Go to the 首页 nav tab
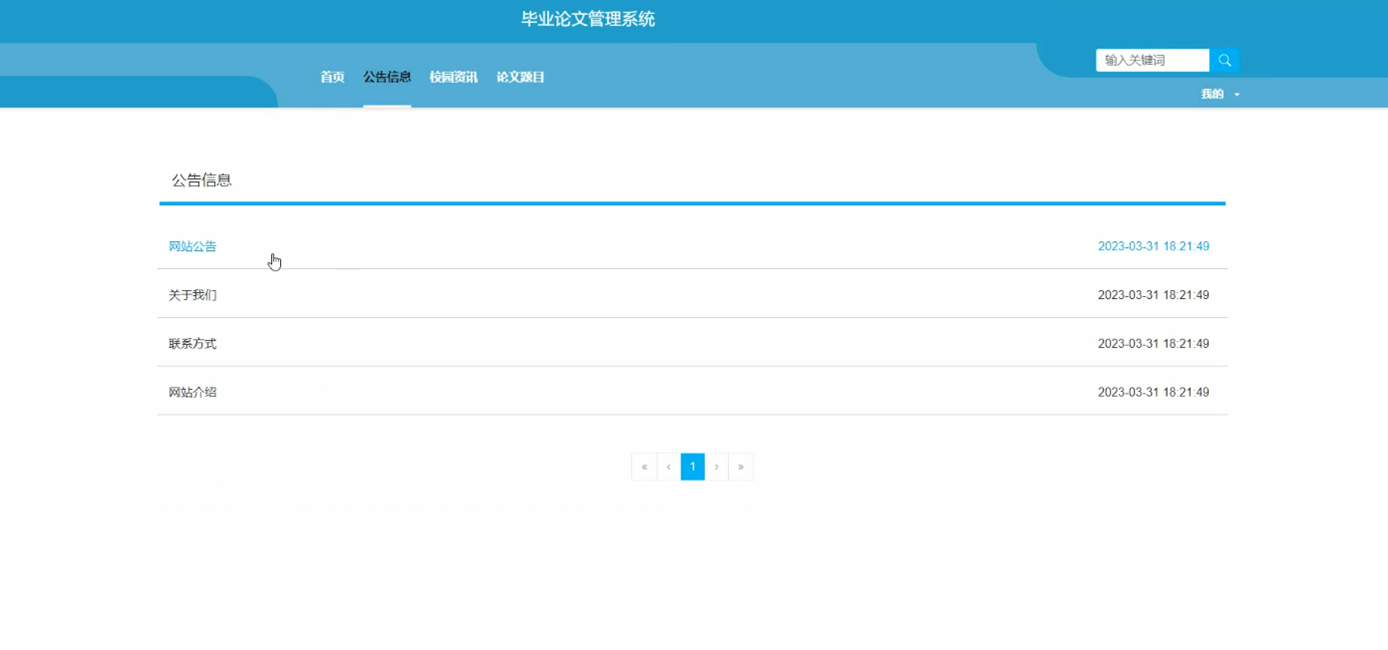The height and width of the screenshot is (650, 1388). tap(332, 77)
